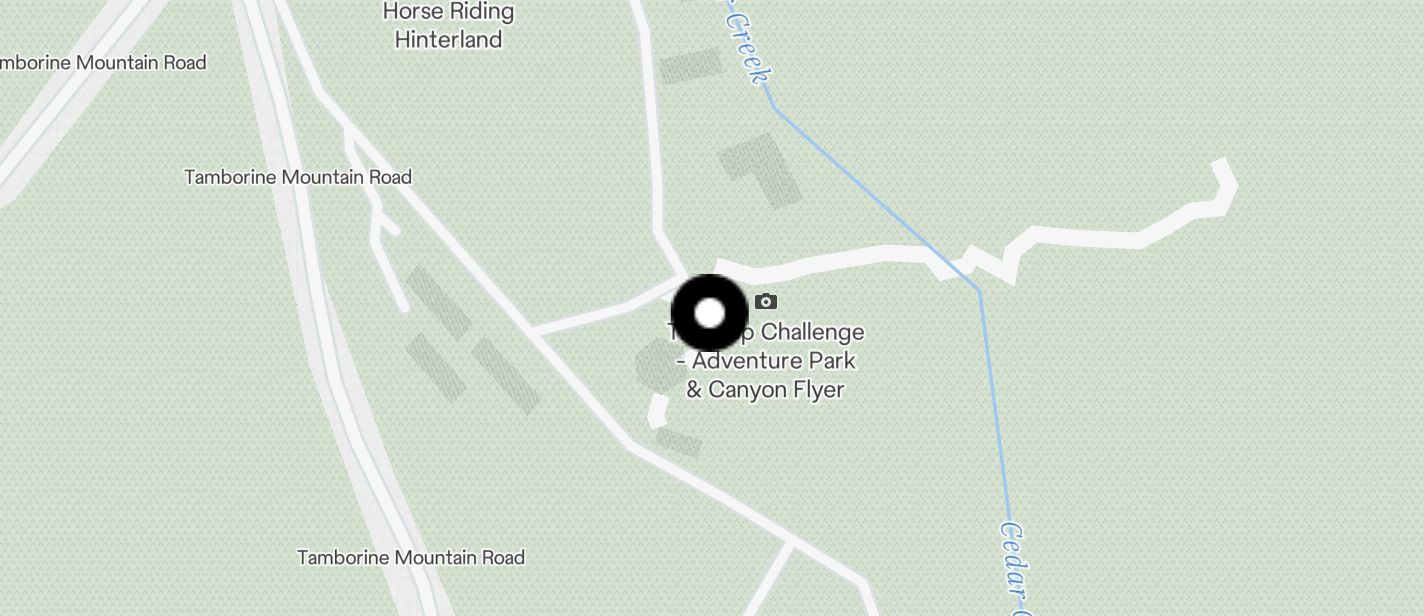Click the road fork at the bottom of the map
1424x616 pixels.
pos(791,544)
